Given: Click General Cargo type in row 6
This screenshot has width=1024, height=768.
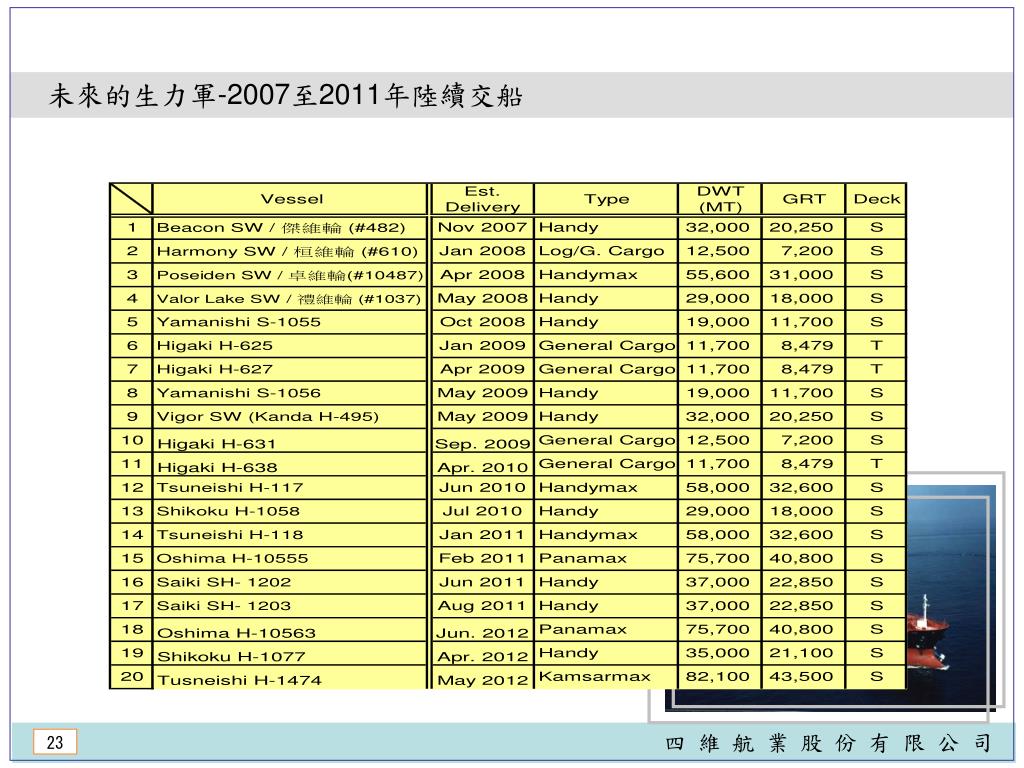Looking at the screenshot, I should (606, 345).
